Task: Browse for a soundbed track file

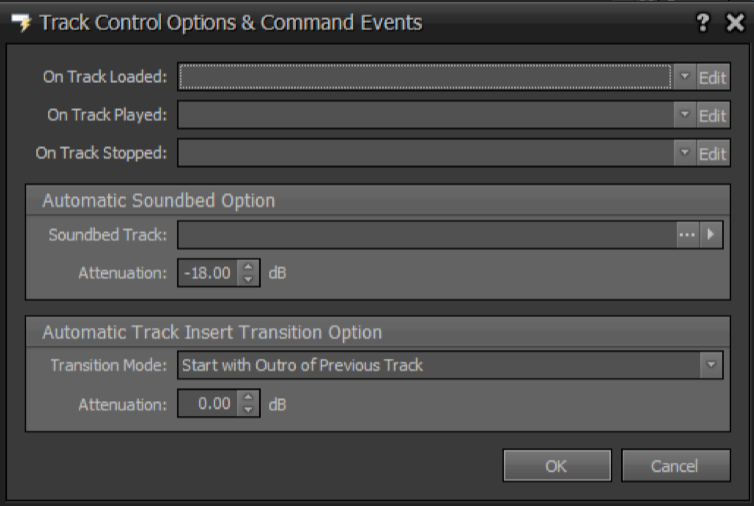Action: [x=686, y=235]
